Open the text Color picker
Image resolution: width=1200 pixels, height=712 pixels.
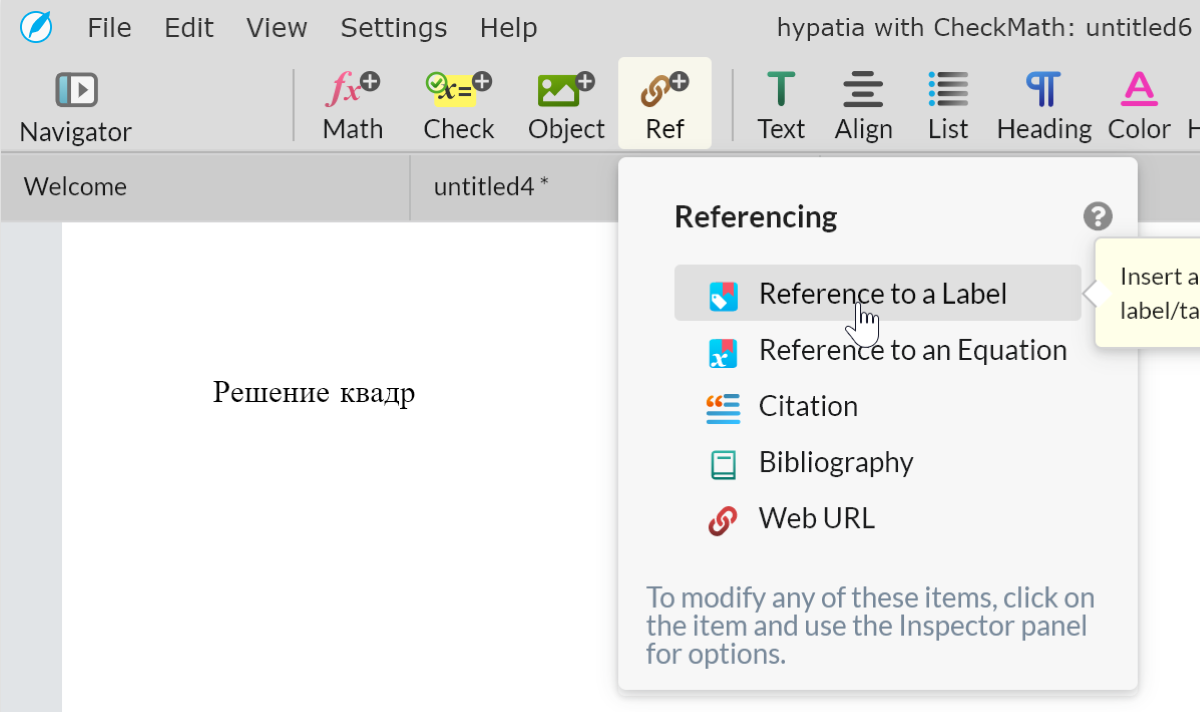1139,107
